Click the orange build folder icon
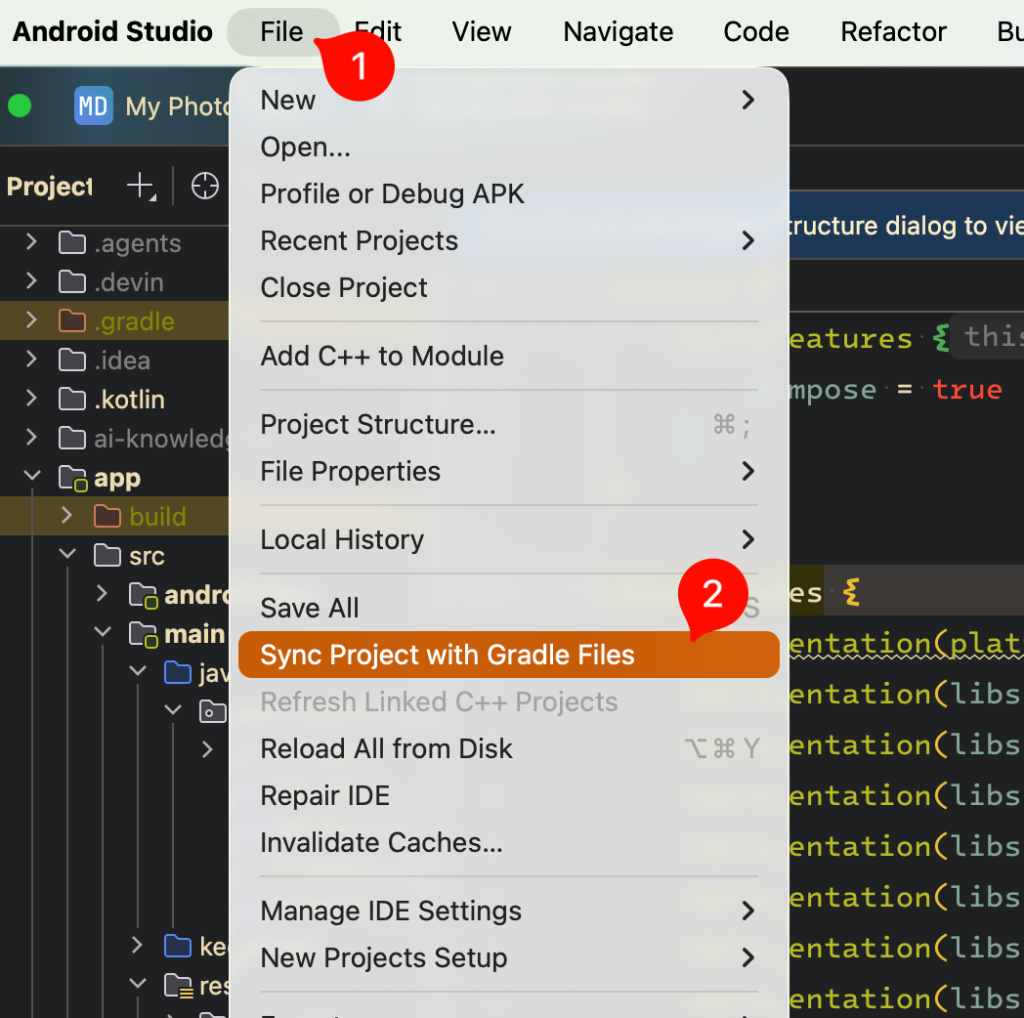The height and width of the screenshot is (1018, 1024). (107, 517)
